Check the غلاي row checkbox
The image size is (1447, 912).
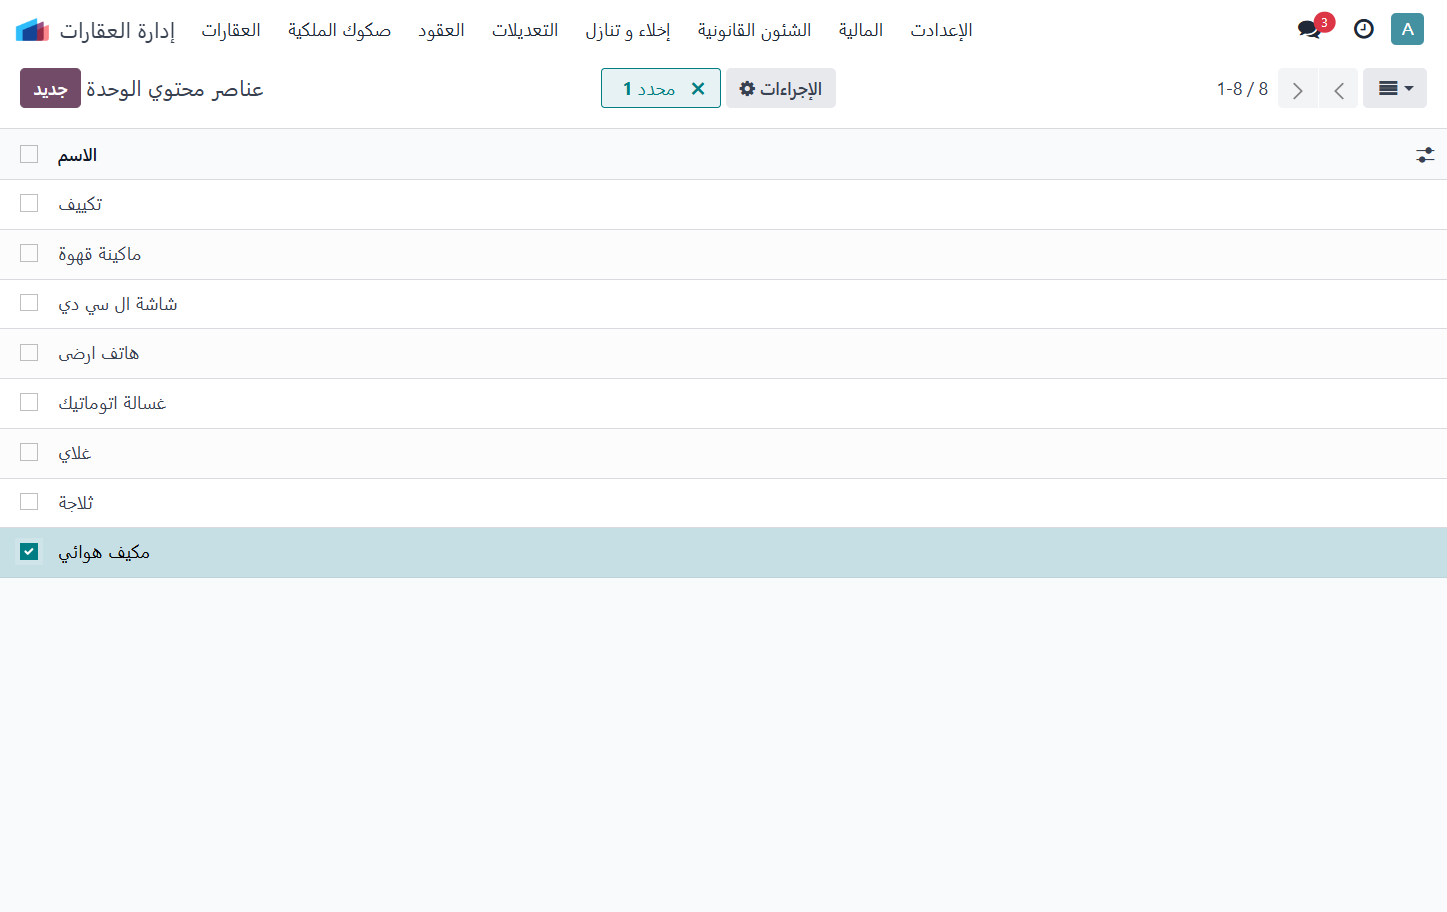tap(29, 452)
